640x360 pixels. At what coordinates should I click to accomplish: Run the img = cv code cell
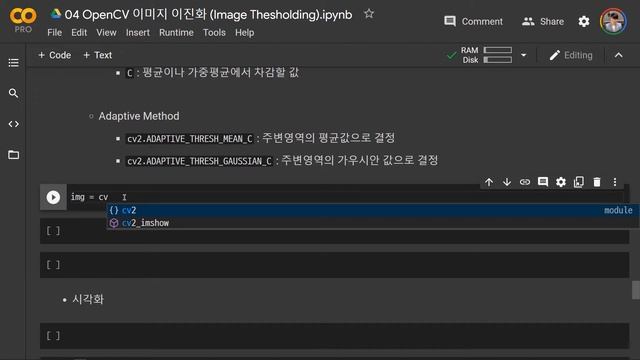(x=53, y=197)
